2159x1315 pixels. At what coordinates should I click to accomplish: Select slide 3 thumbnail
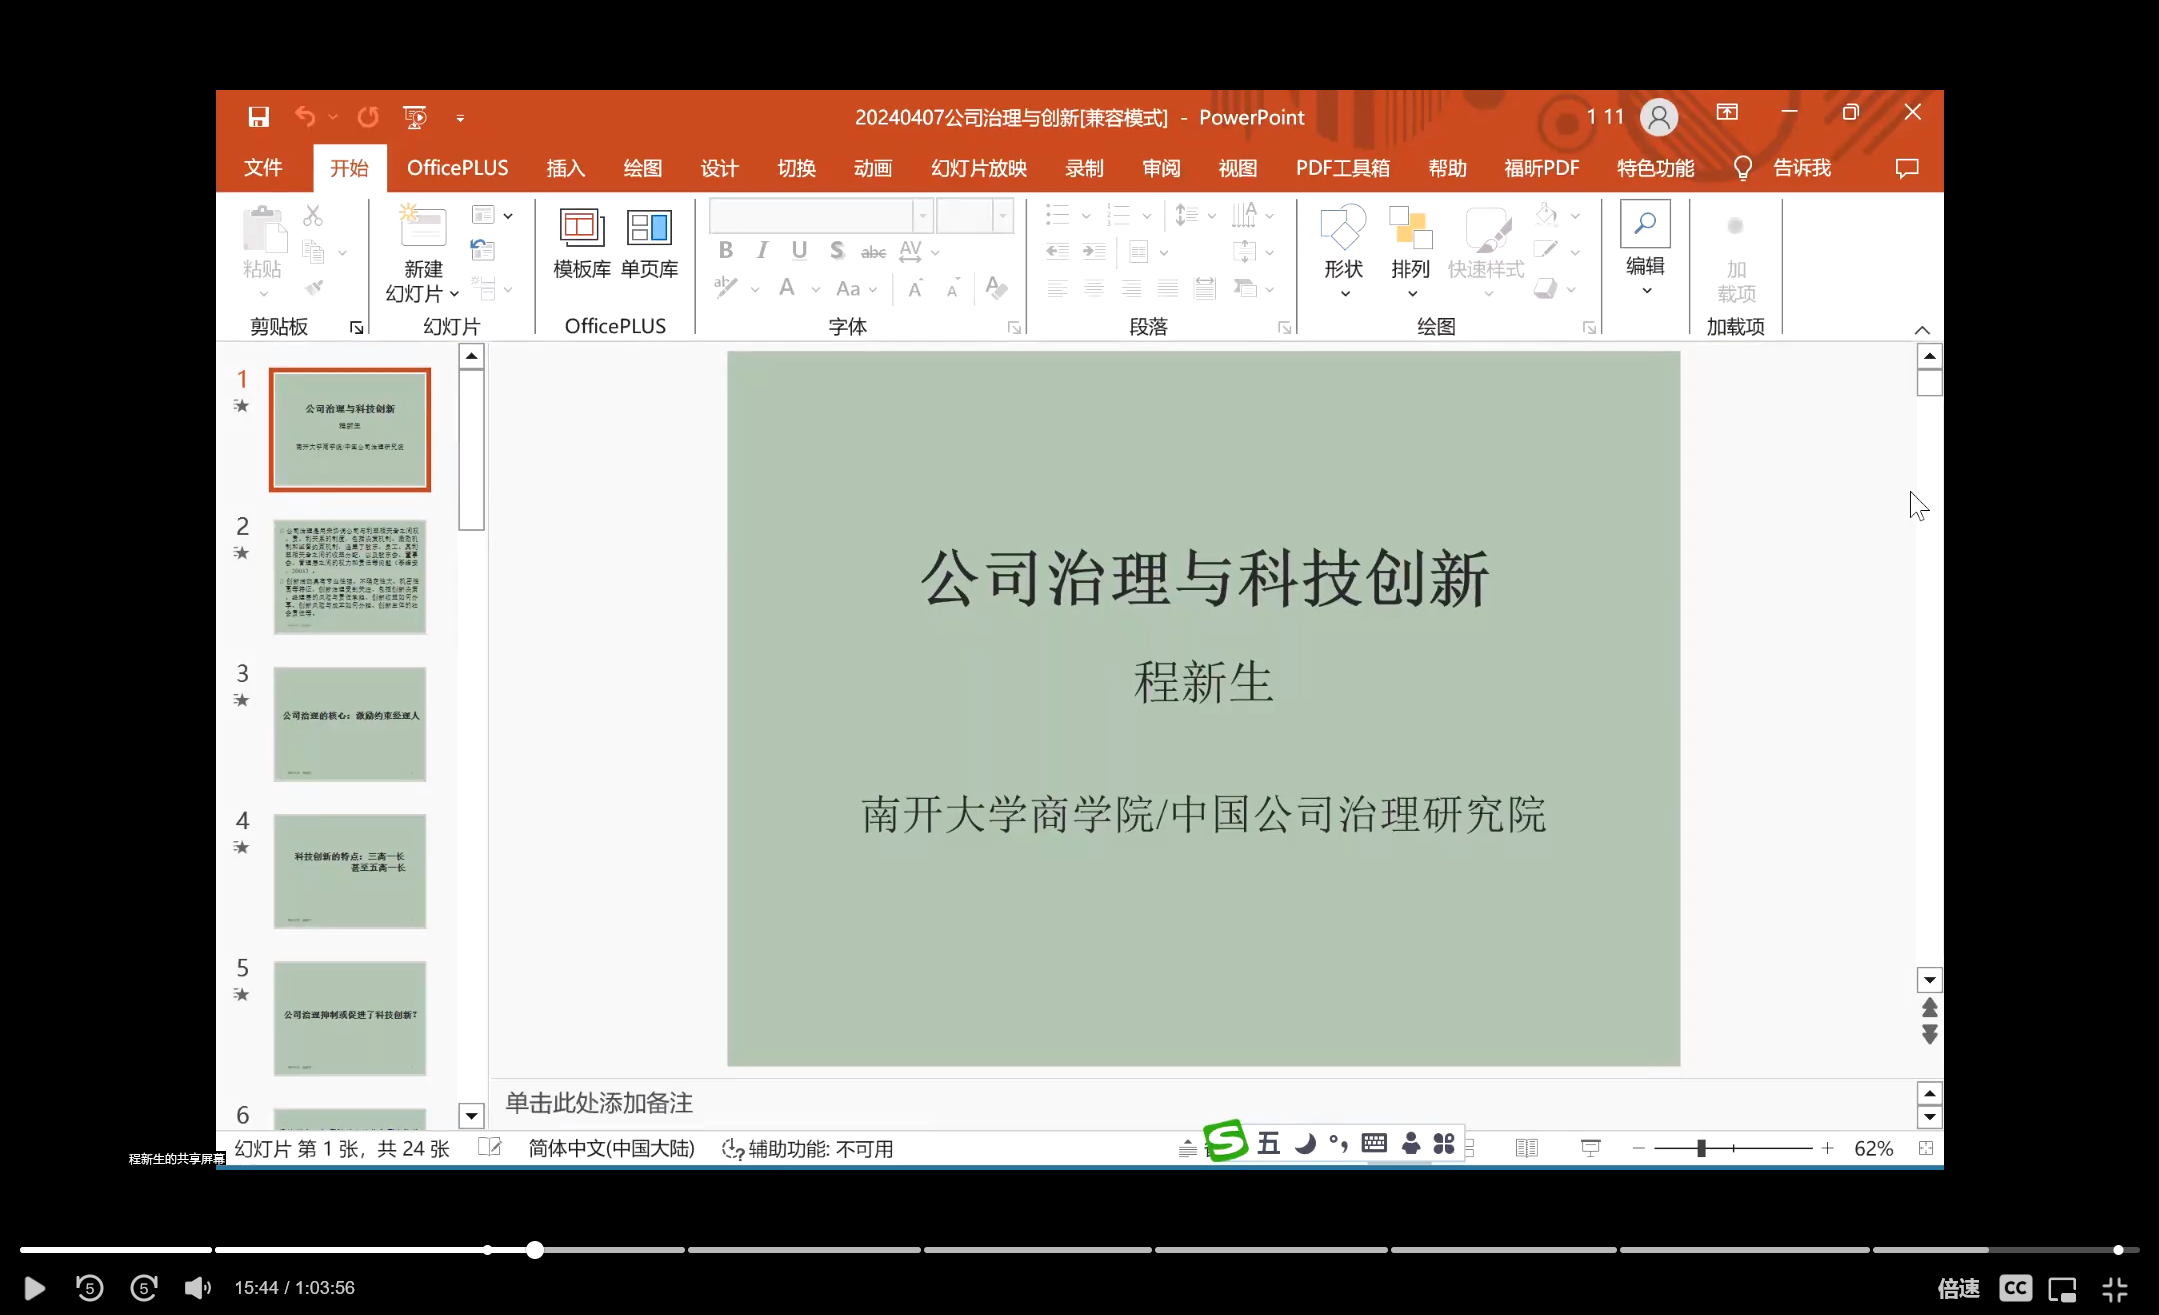point(349,723)
